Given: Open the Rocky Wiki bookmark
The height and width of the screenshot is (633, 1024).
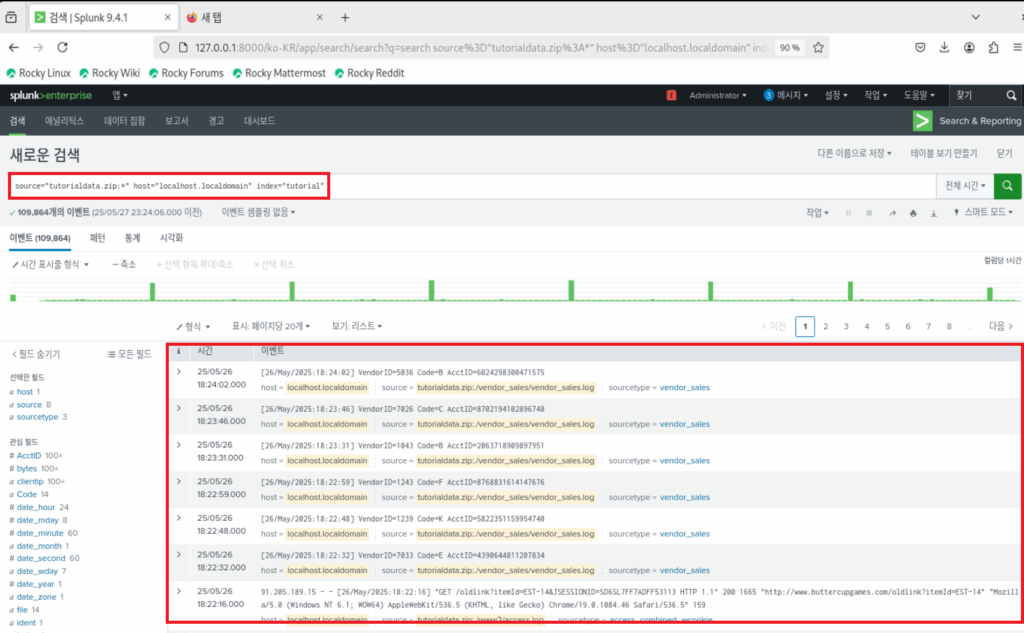Looking at the screenshot, I should click(x=110, y=73).
